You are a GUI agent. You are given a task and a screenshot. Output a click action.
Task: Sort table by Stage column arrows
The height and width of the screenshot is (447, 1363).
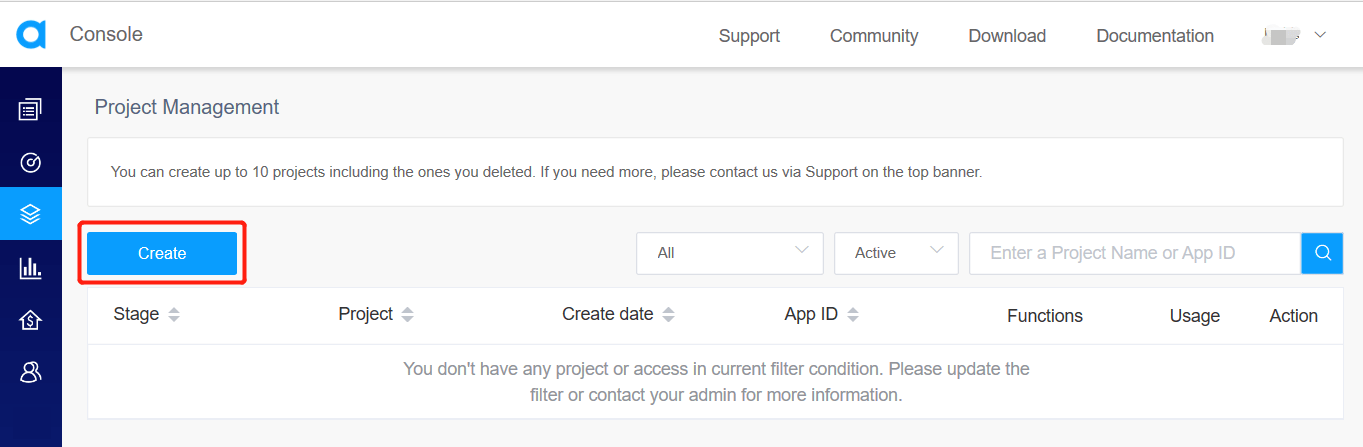pos(174,314)
